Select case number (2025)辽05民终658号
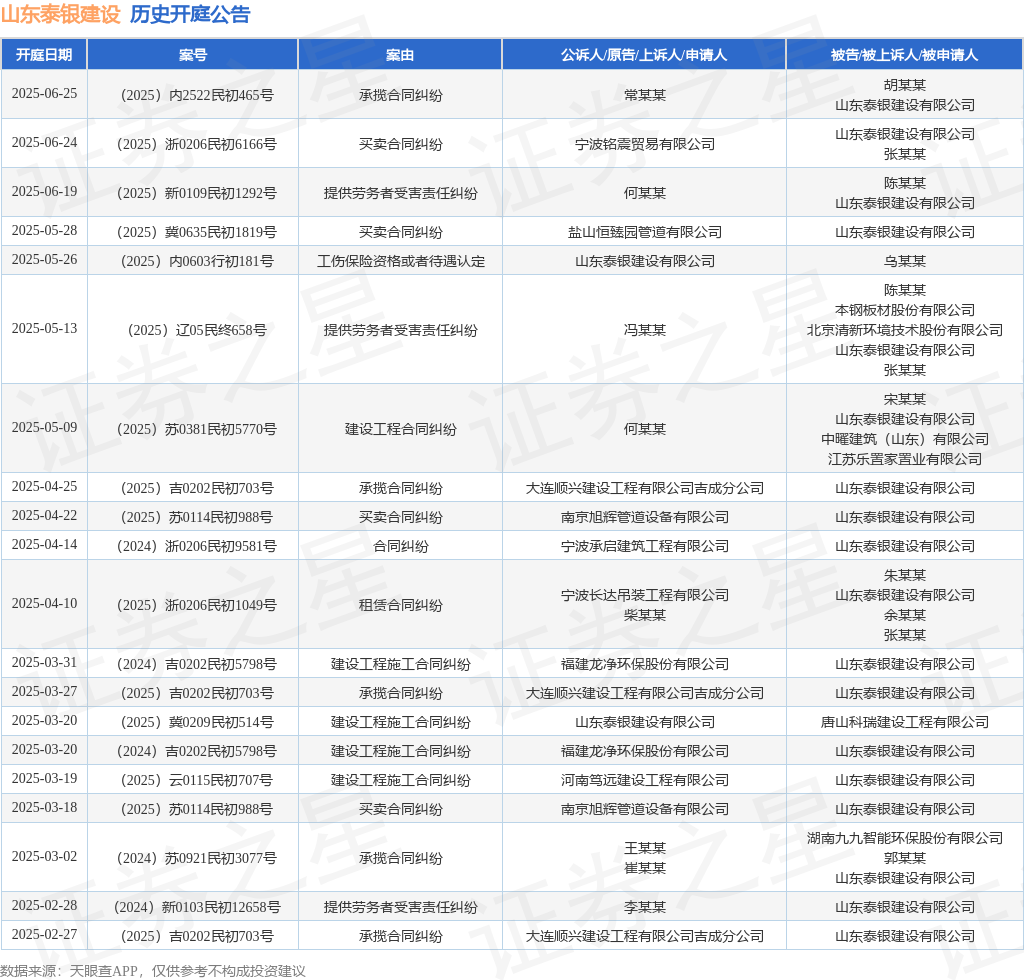 [x=197, y=330]
